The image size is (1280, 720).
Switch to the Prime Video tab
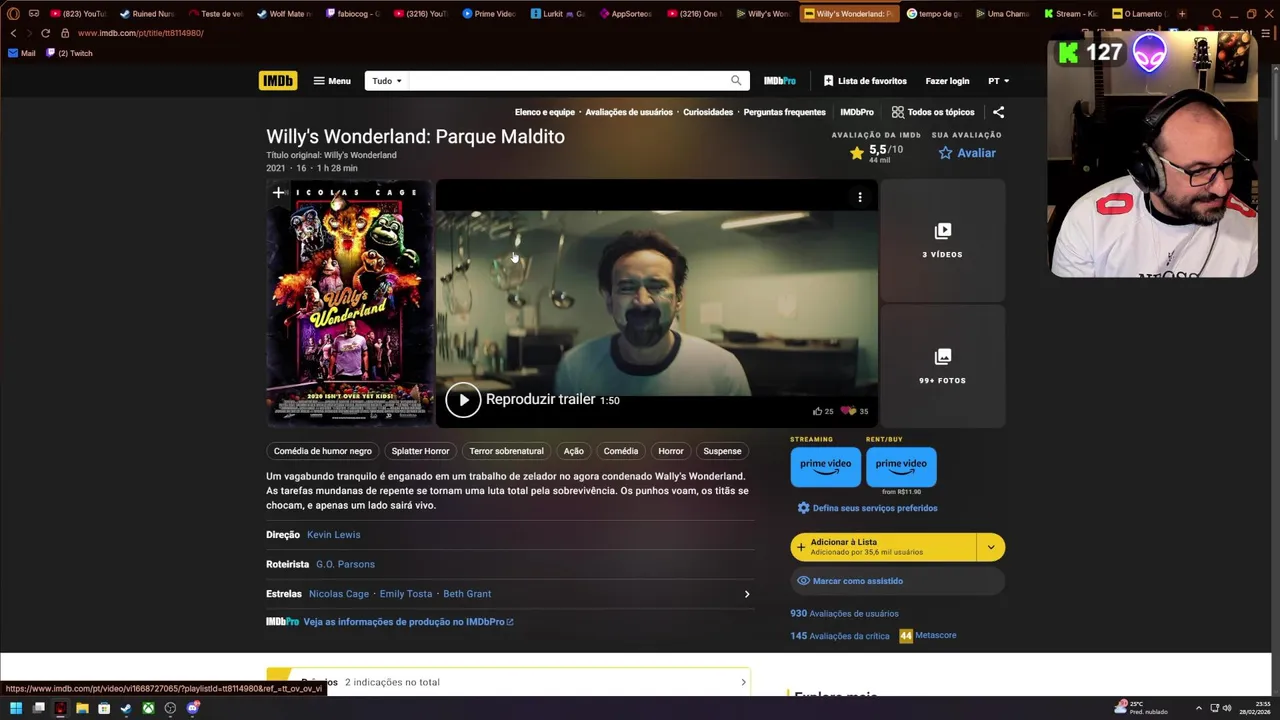(x=489, y=14)
